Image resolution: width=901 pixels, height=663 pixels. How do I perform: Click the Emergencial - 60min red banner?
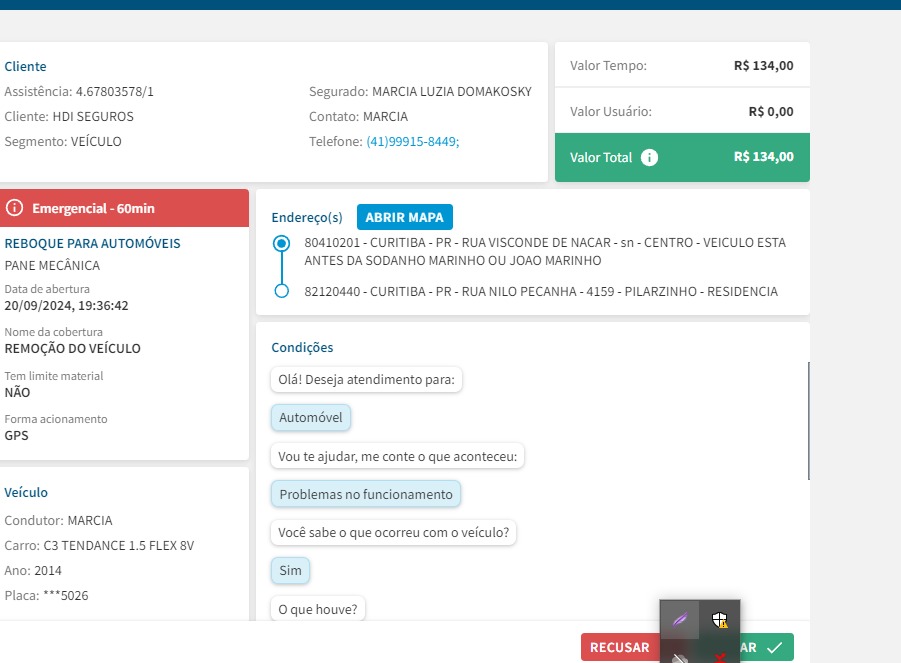pos(124,208)
